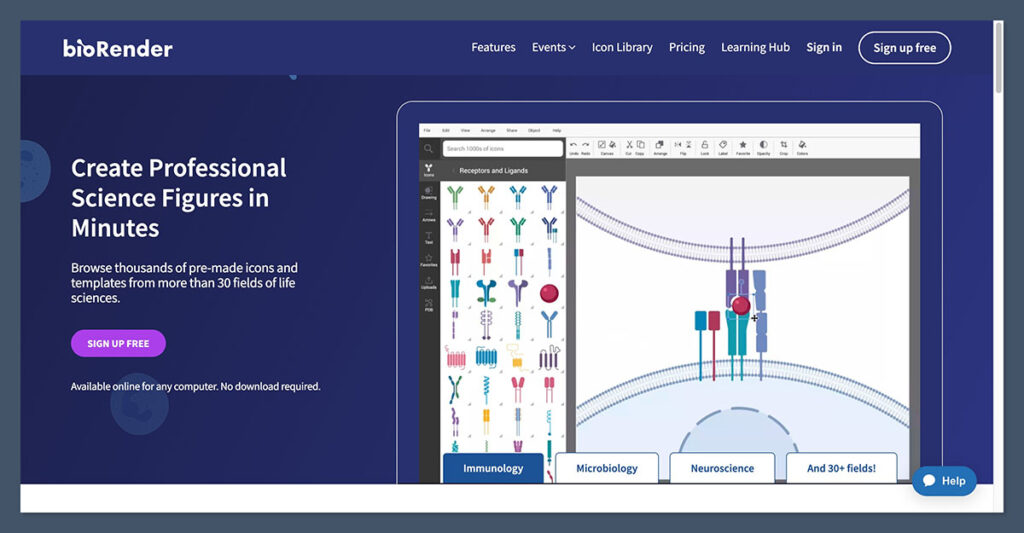Open the Share menu in the editor

512,131
